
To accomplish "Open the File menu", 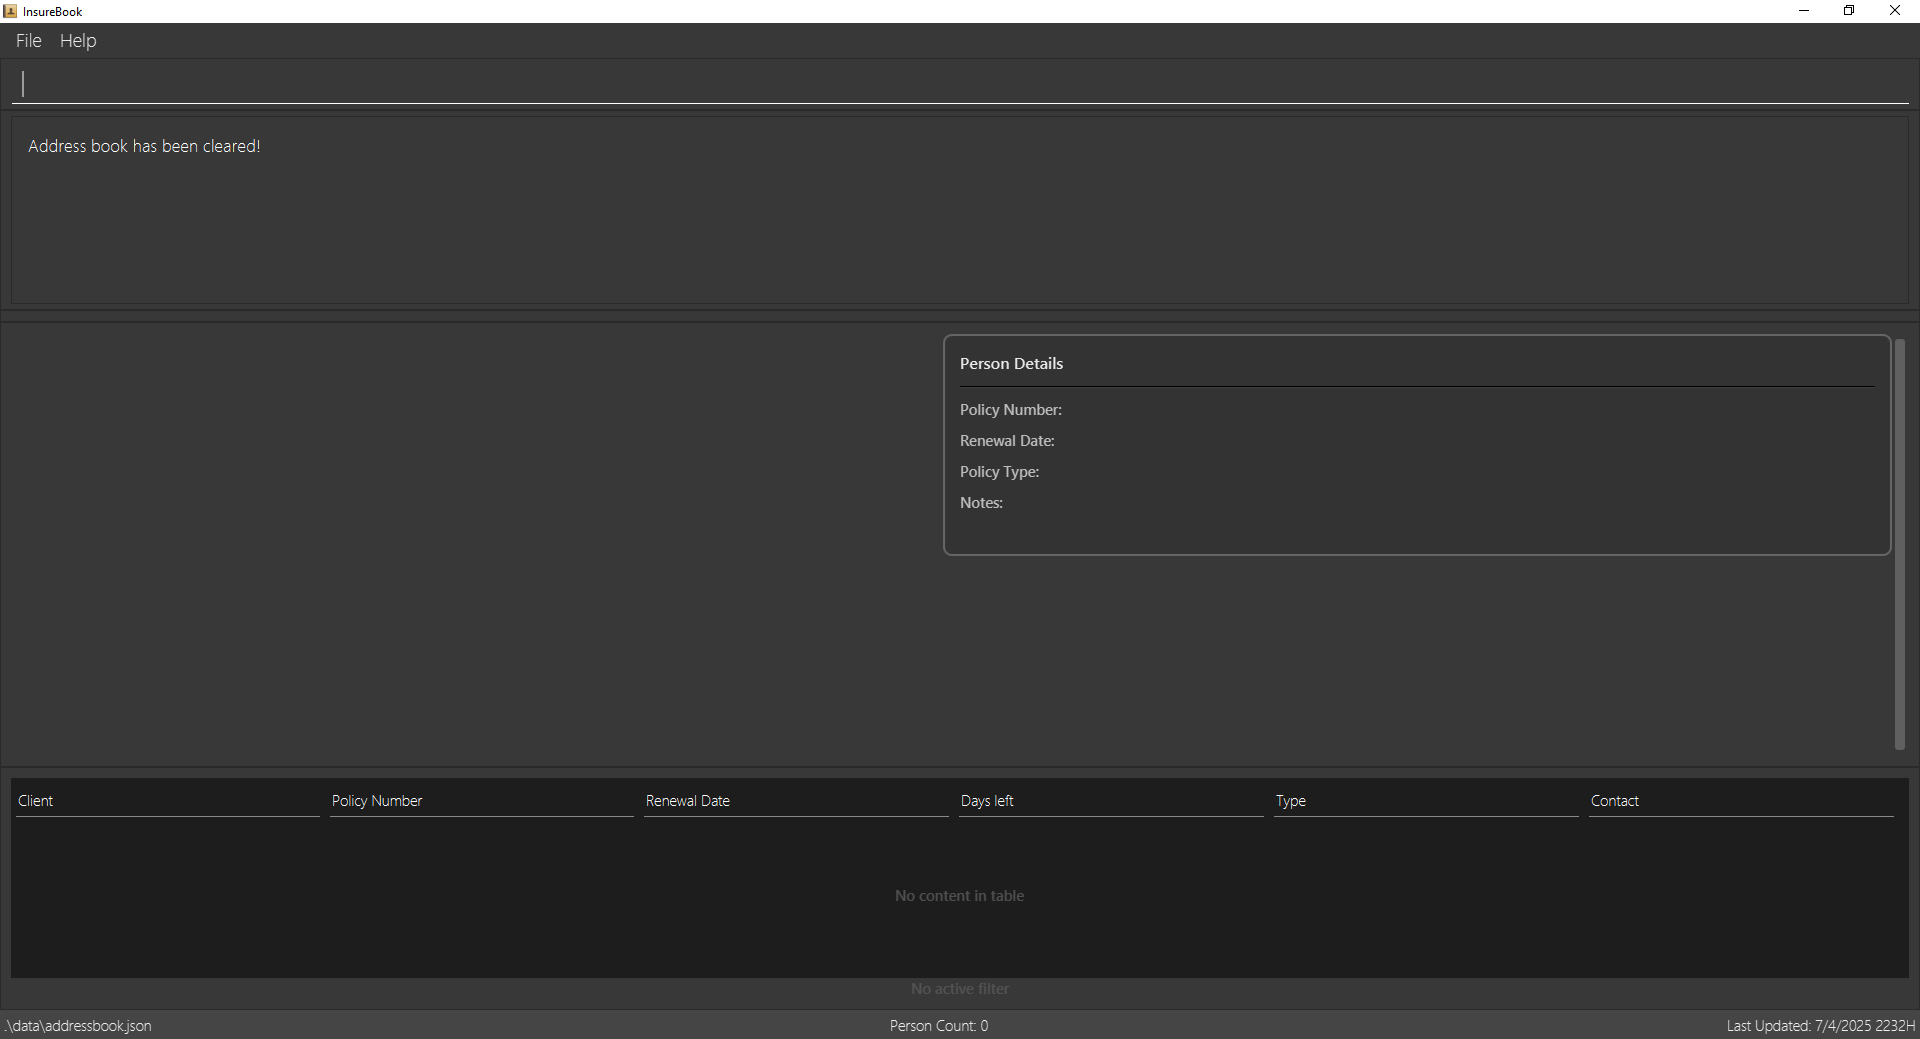I will (28, 41).
